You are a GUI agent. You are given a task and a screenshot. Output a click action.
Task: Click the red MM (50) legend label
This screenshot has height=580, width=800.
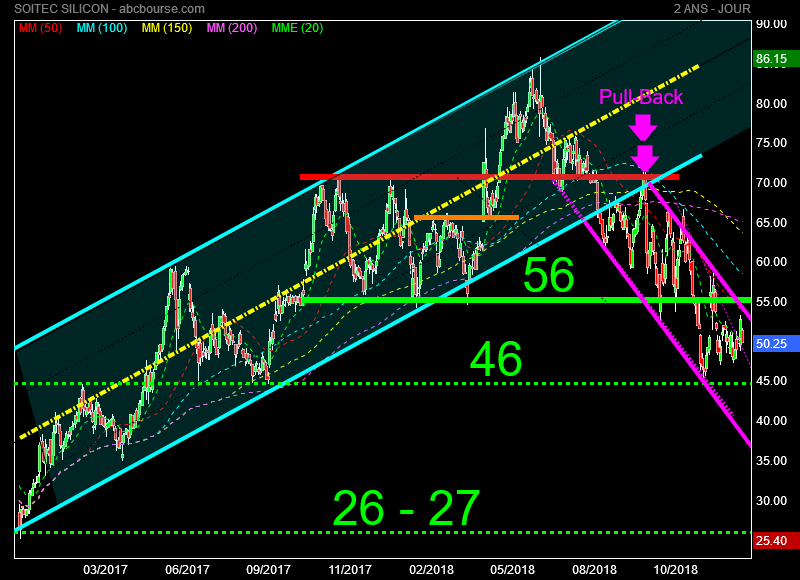coord(40,28)
